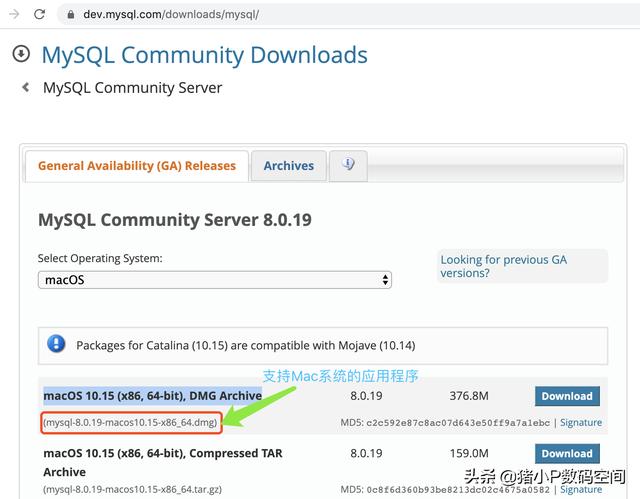This screenshot has height=499, width=640.
Task: Open the Select Operating System dropdown
Action: coord(215,280)
